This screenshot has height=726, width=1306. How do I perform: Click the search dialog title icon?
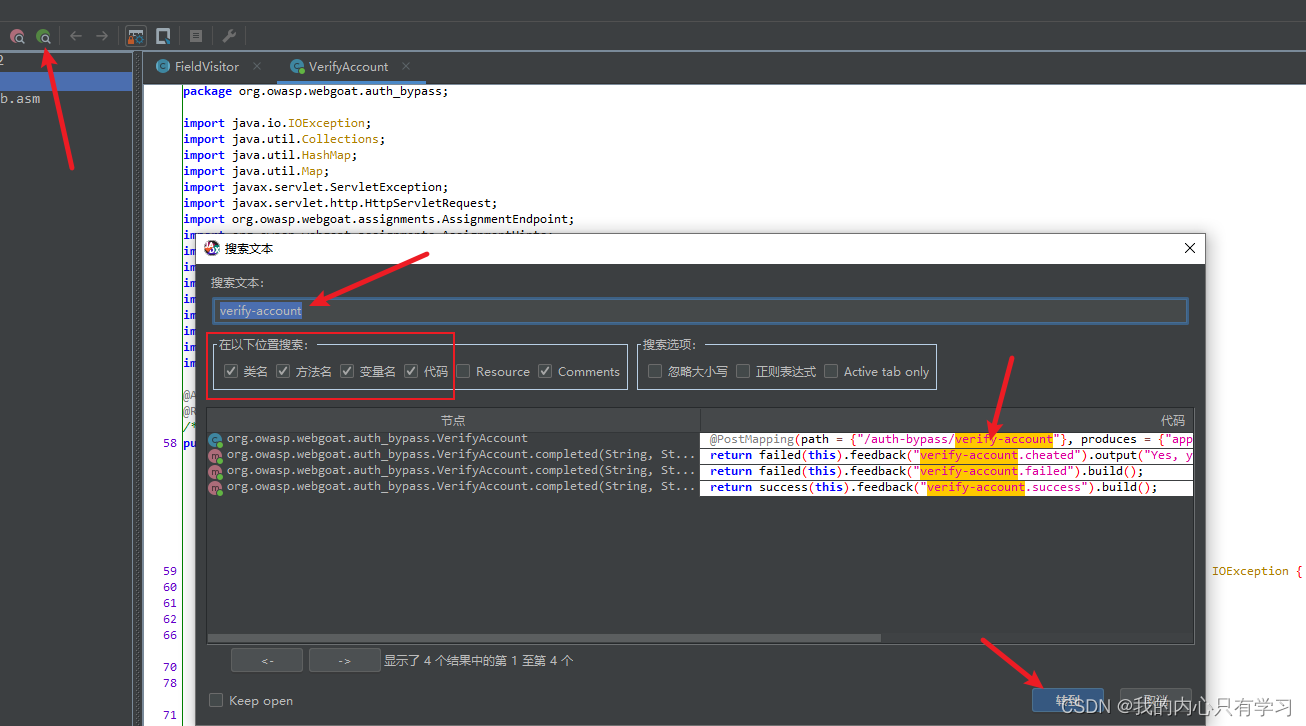[x=212, y=248]
